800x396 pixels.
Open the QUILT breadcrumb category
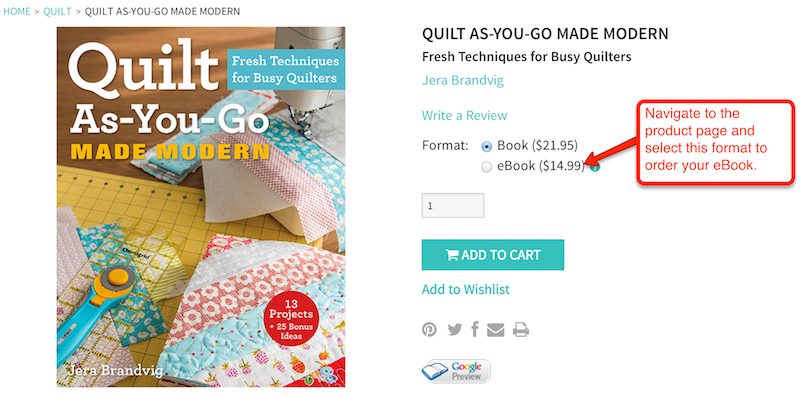57,11
